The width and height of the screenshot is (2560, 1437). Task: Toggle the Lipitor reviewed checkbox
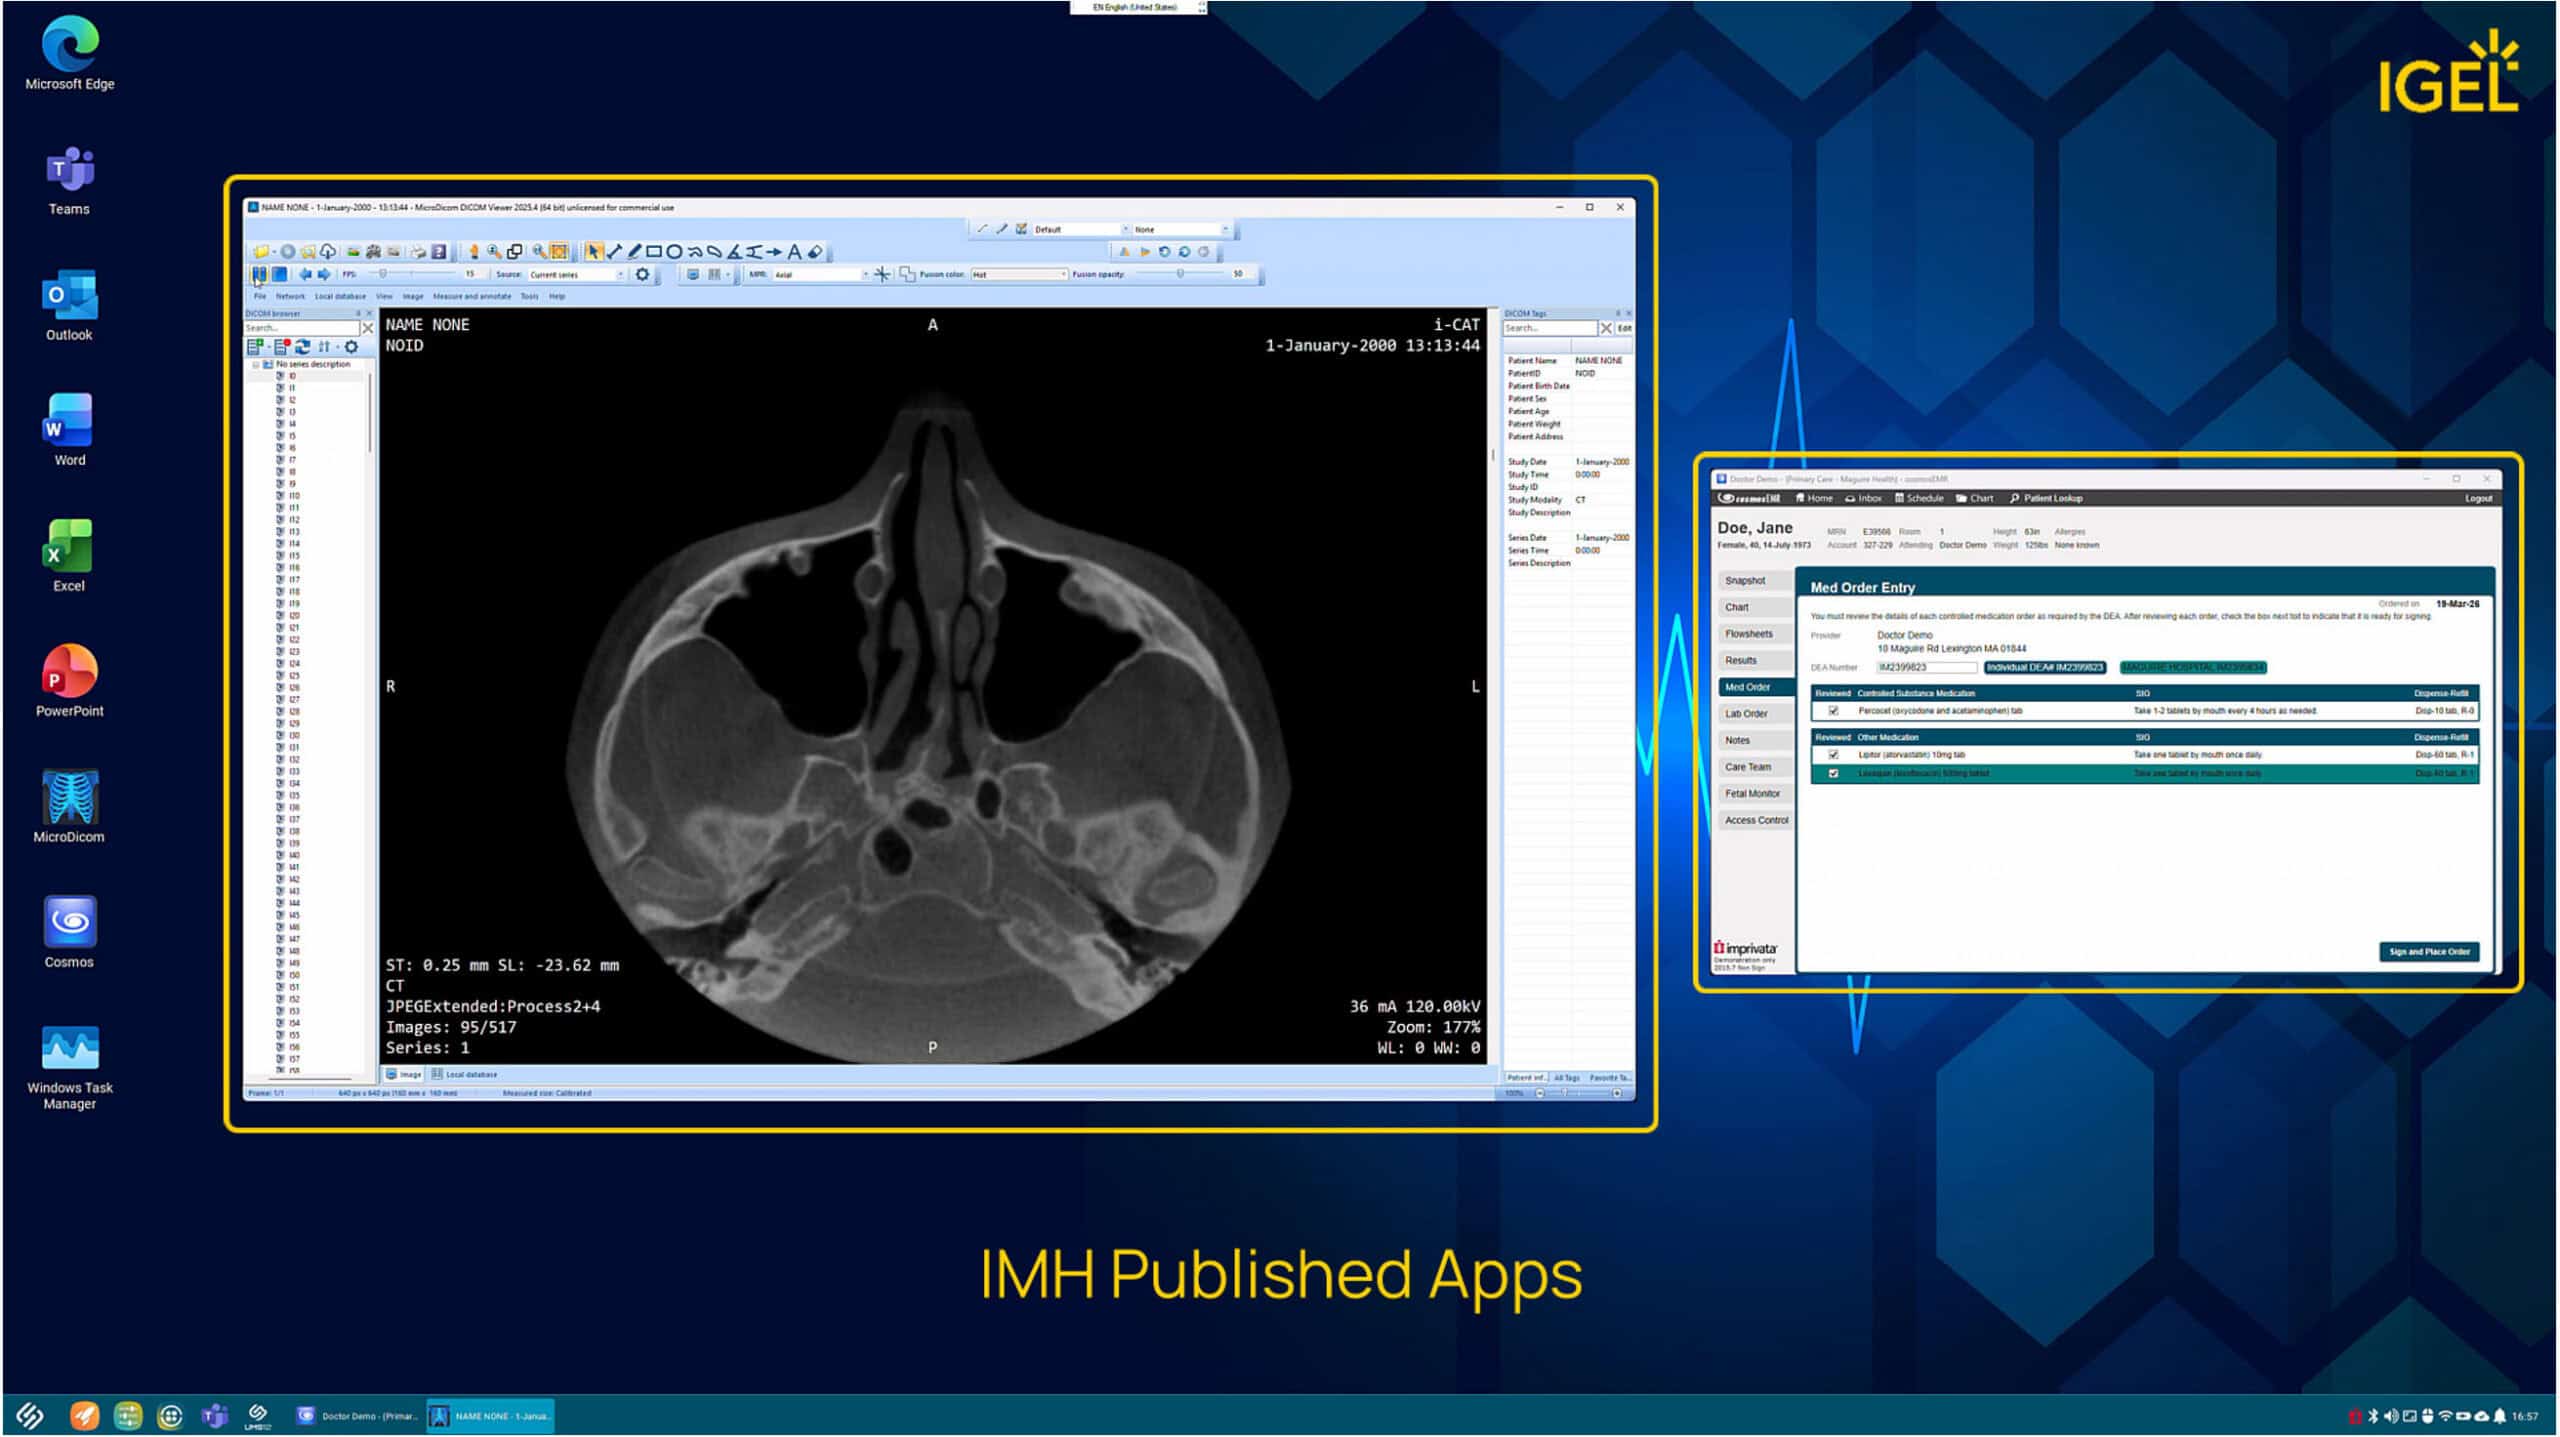coord(1833,755)
